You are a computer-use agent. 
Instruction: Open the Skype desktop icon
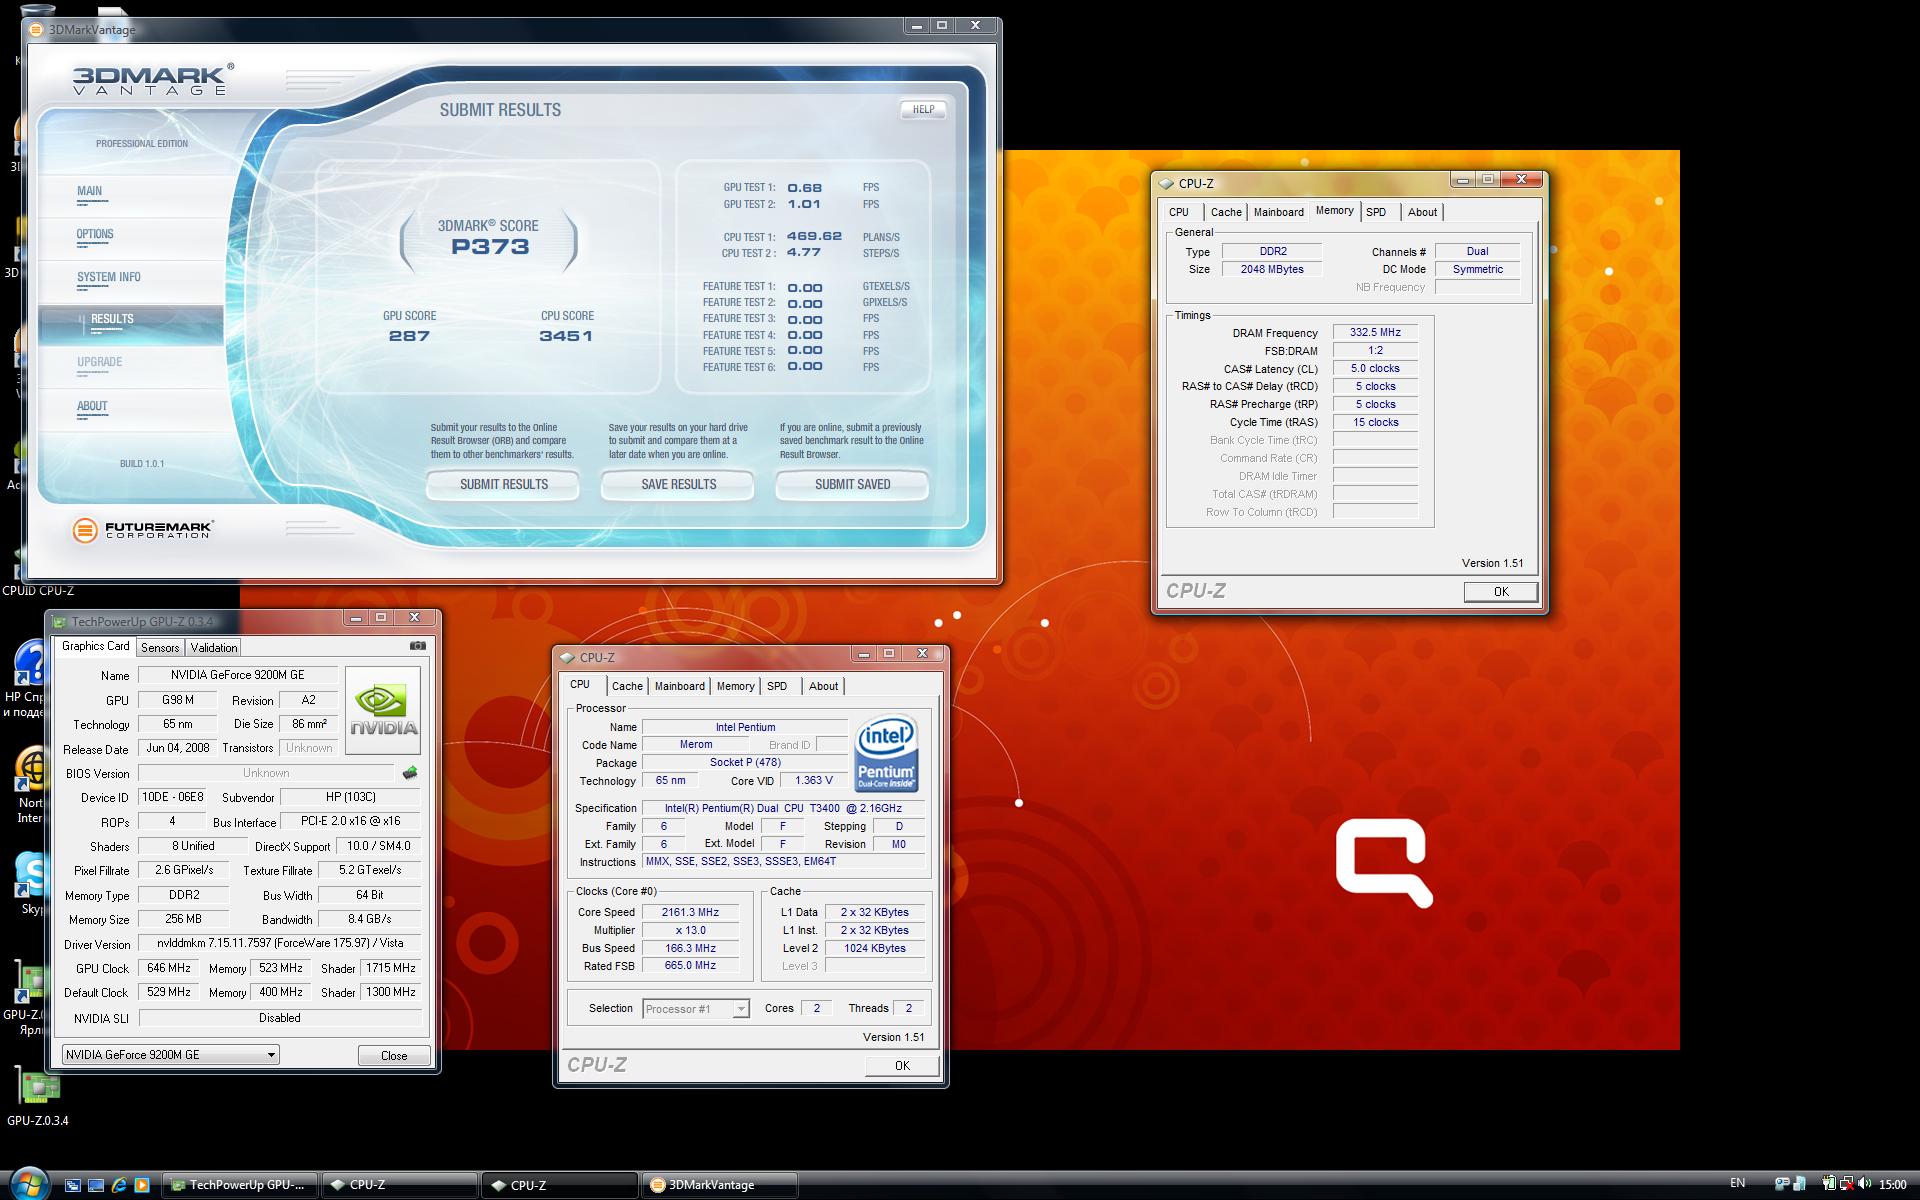click(x=30, y=884)
